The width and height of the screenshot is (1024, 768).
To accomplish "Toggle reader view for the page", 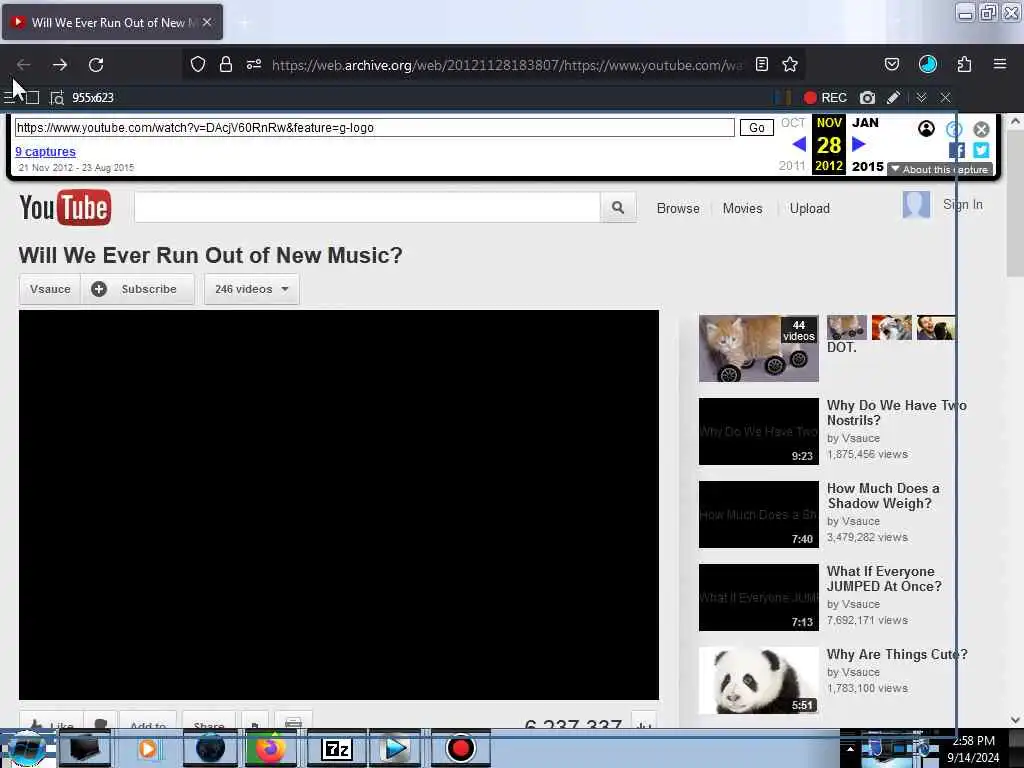I will pos(761,64).
